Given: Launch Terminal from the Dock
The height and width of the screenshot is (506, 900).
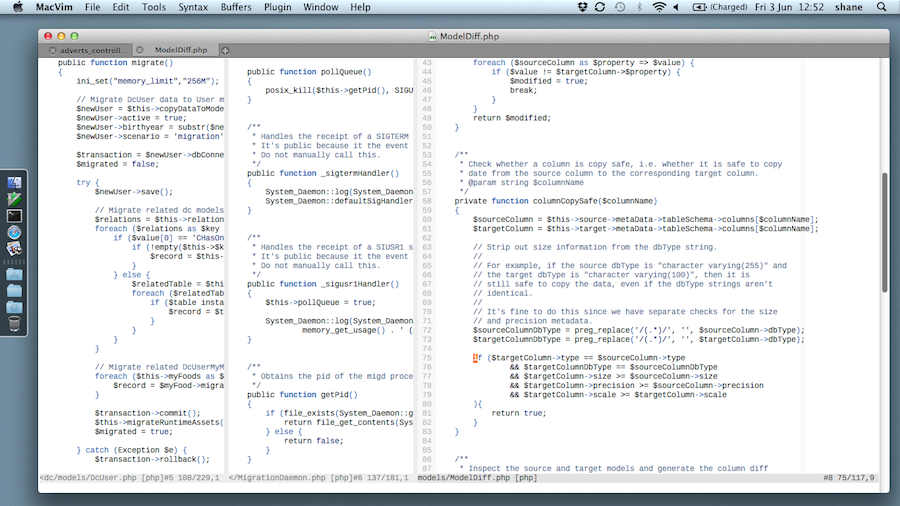Looking at the screenshot, I should (14, 215).
